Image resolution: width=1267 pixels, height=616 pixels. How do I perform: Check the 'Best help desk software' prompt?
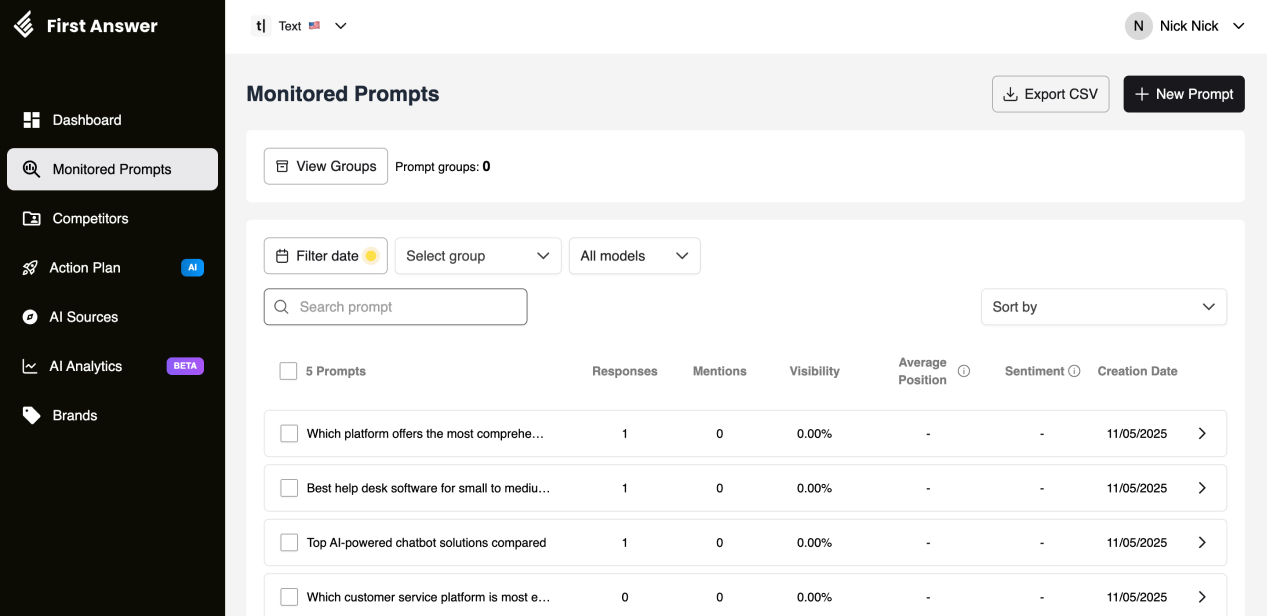[x=289, y=488]
